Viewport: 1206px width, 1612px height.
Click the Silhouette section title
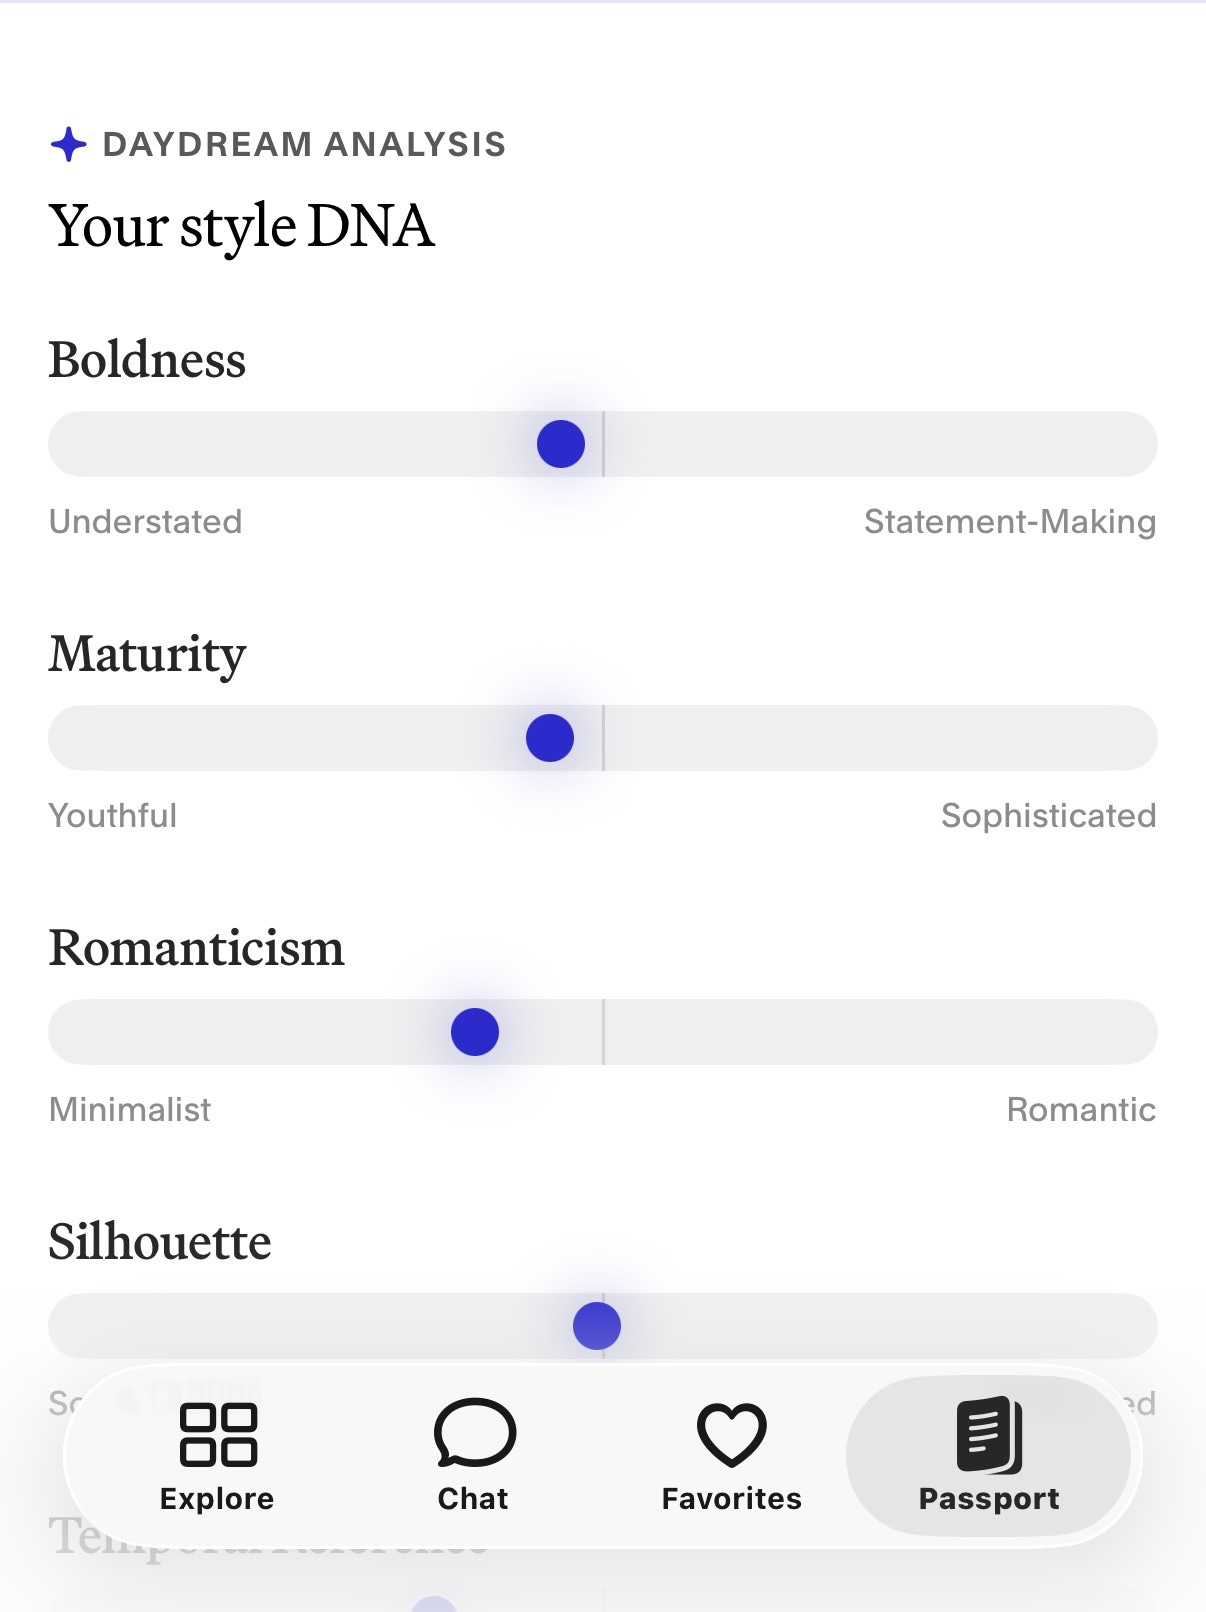[160, 1242]
